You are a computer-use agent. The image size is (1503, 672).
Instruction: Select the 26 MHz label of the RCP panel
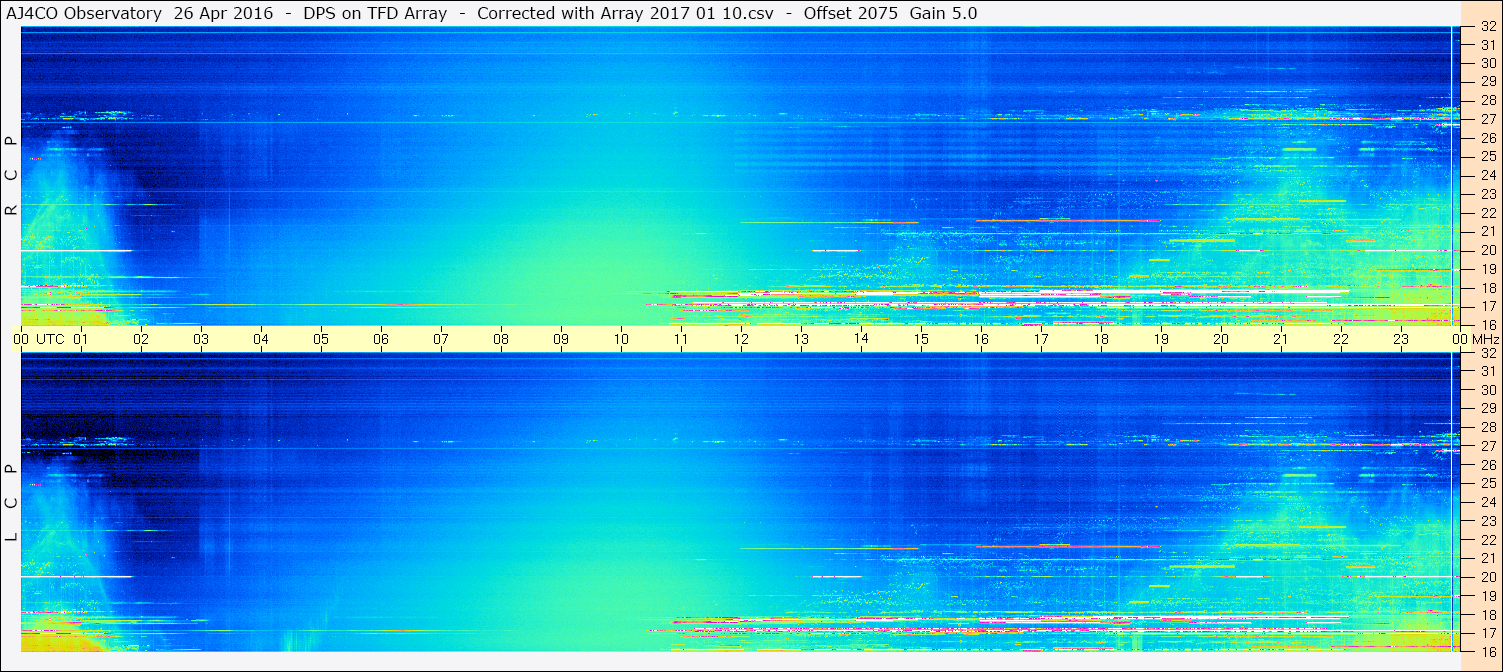[x=1487, y=137]
